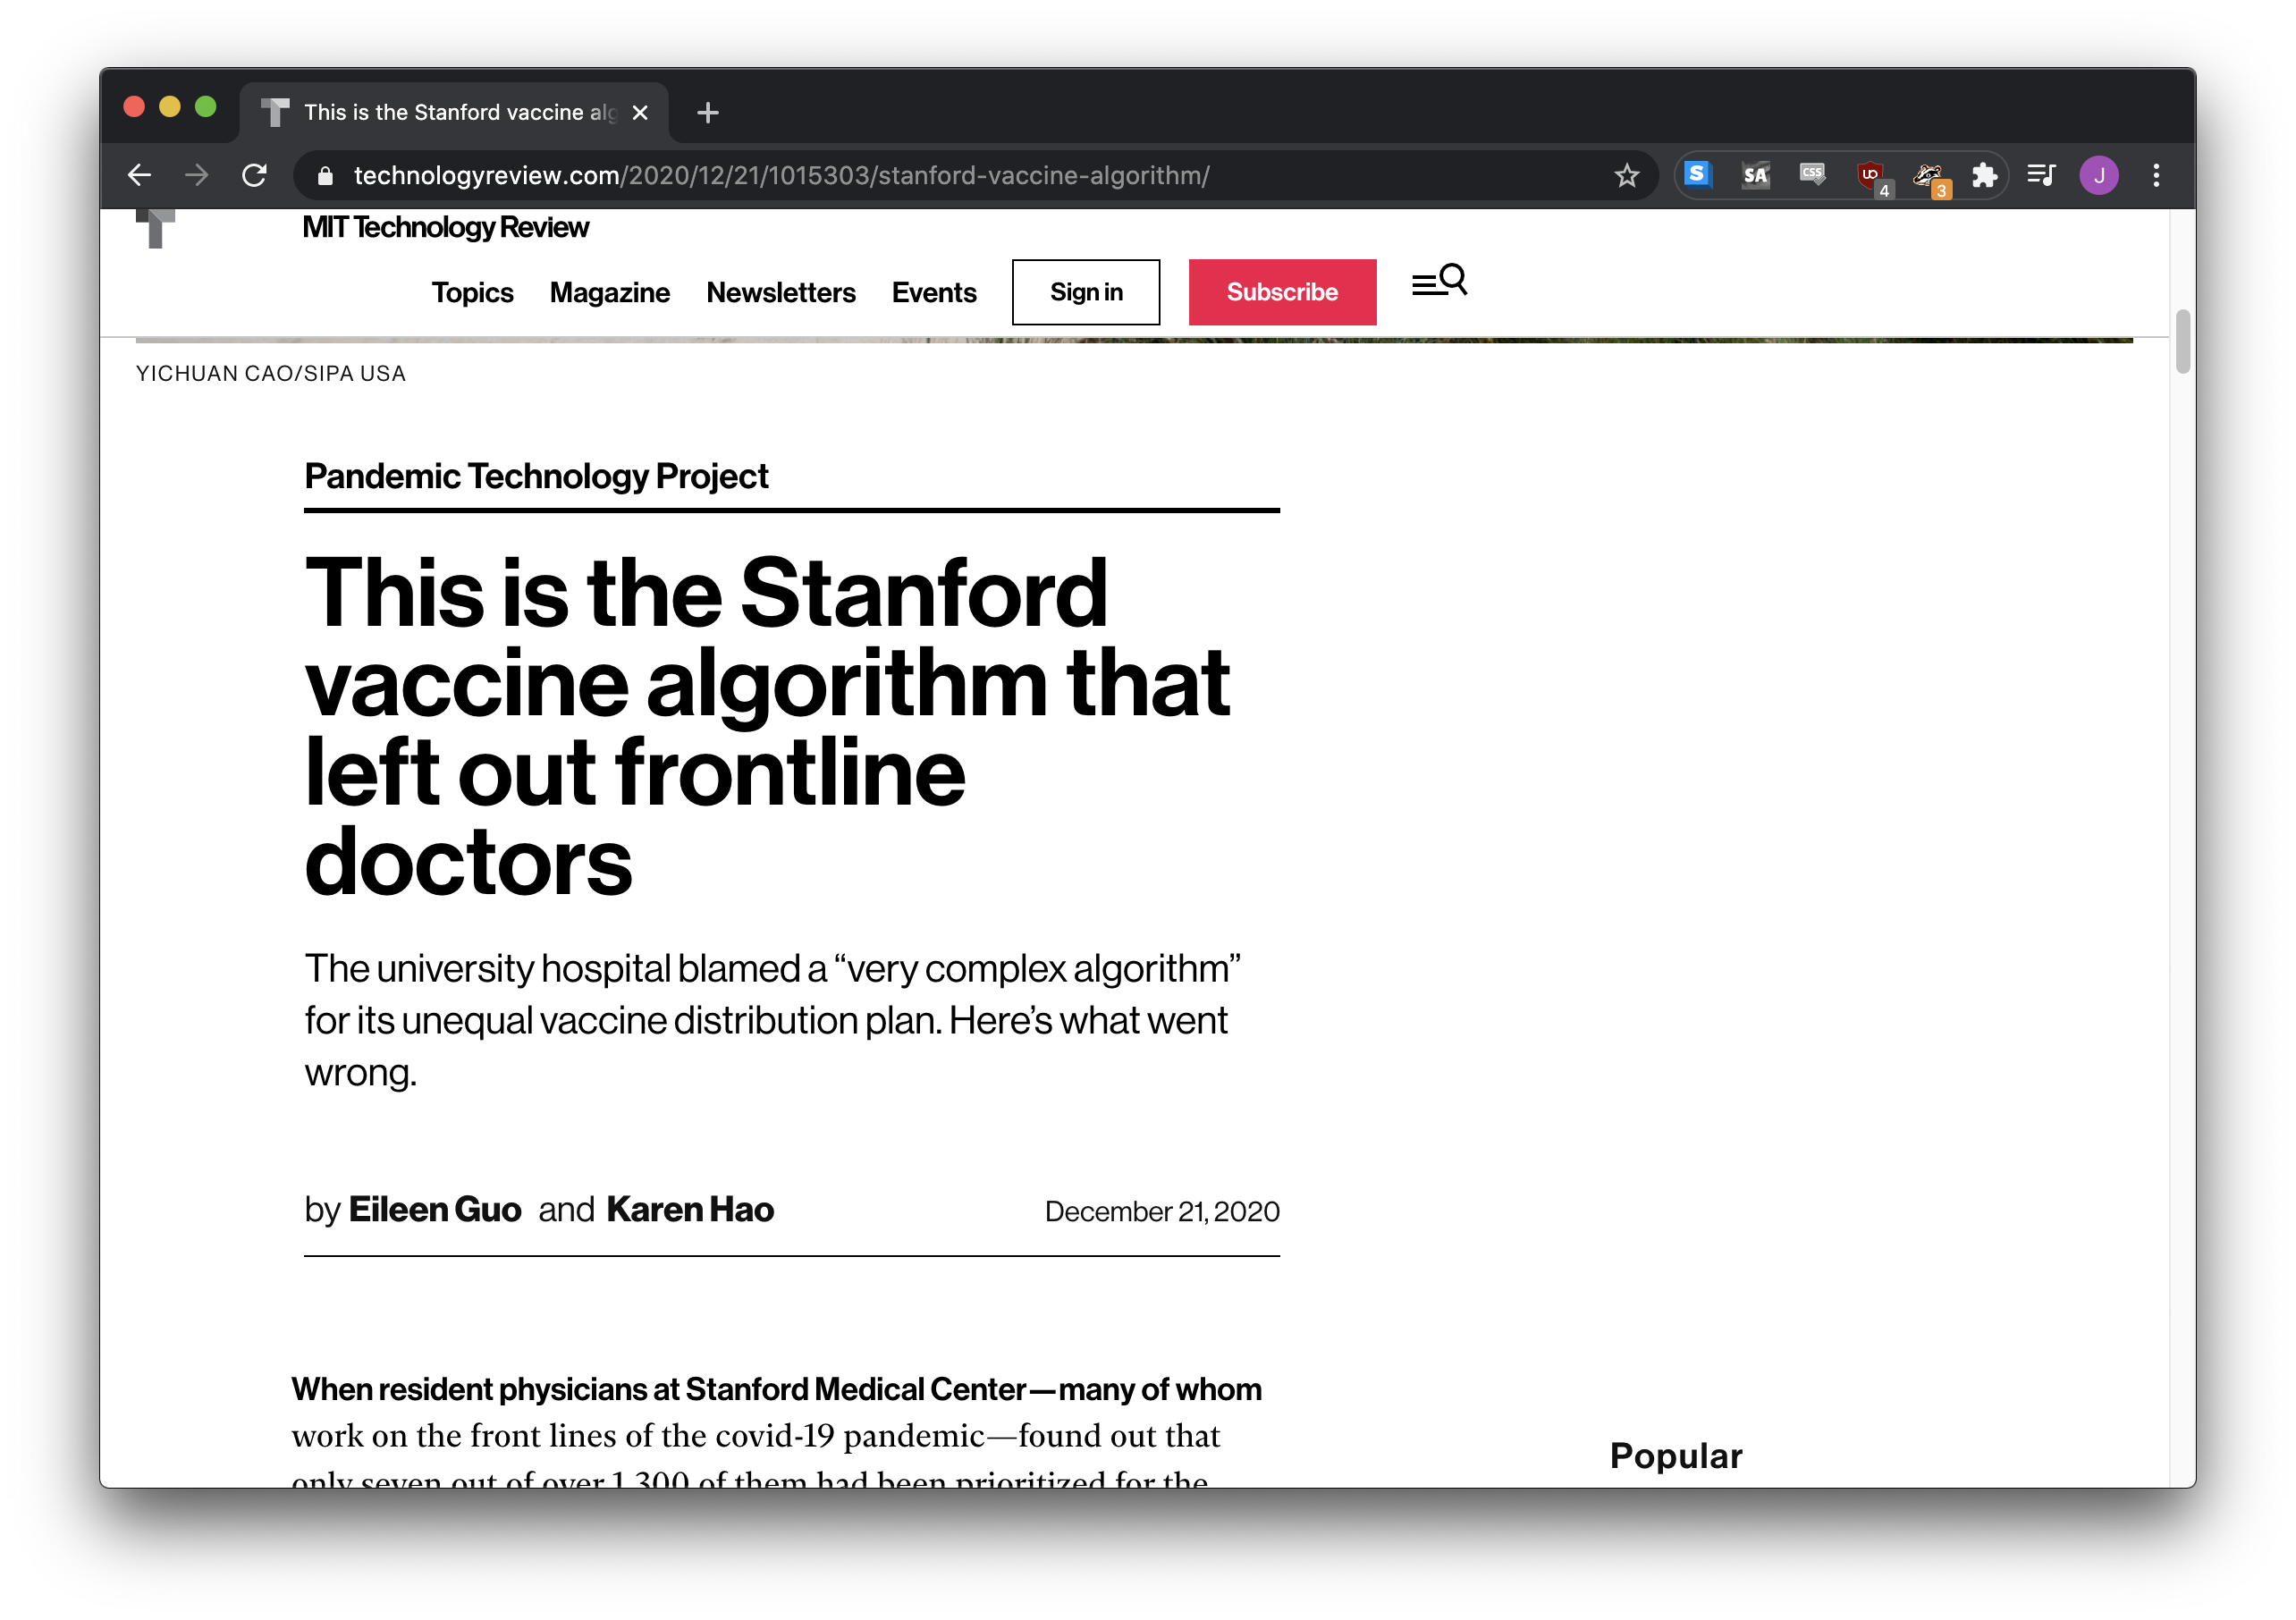
Task: Open the uBlock Origin extension
Action: [x=1870, y=175]
